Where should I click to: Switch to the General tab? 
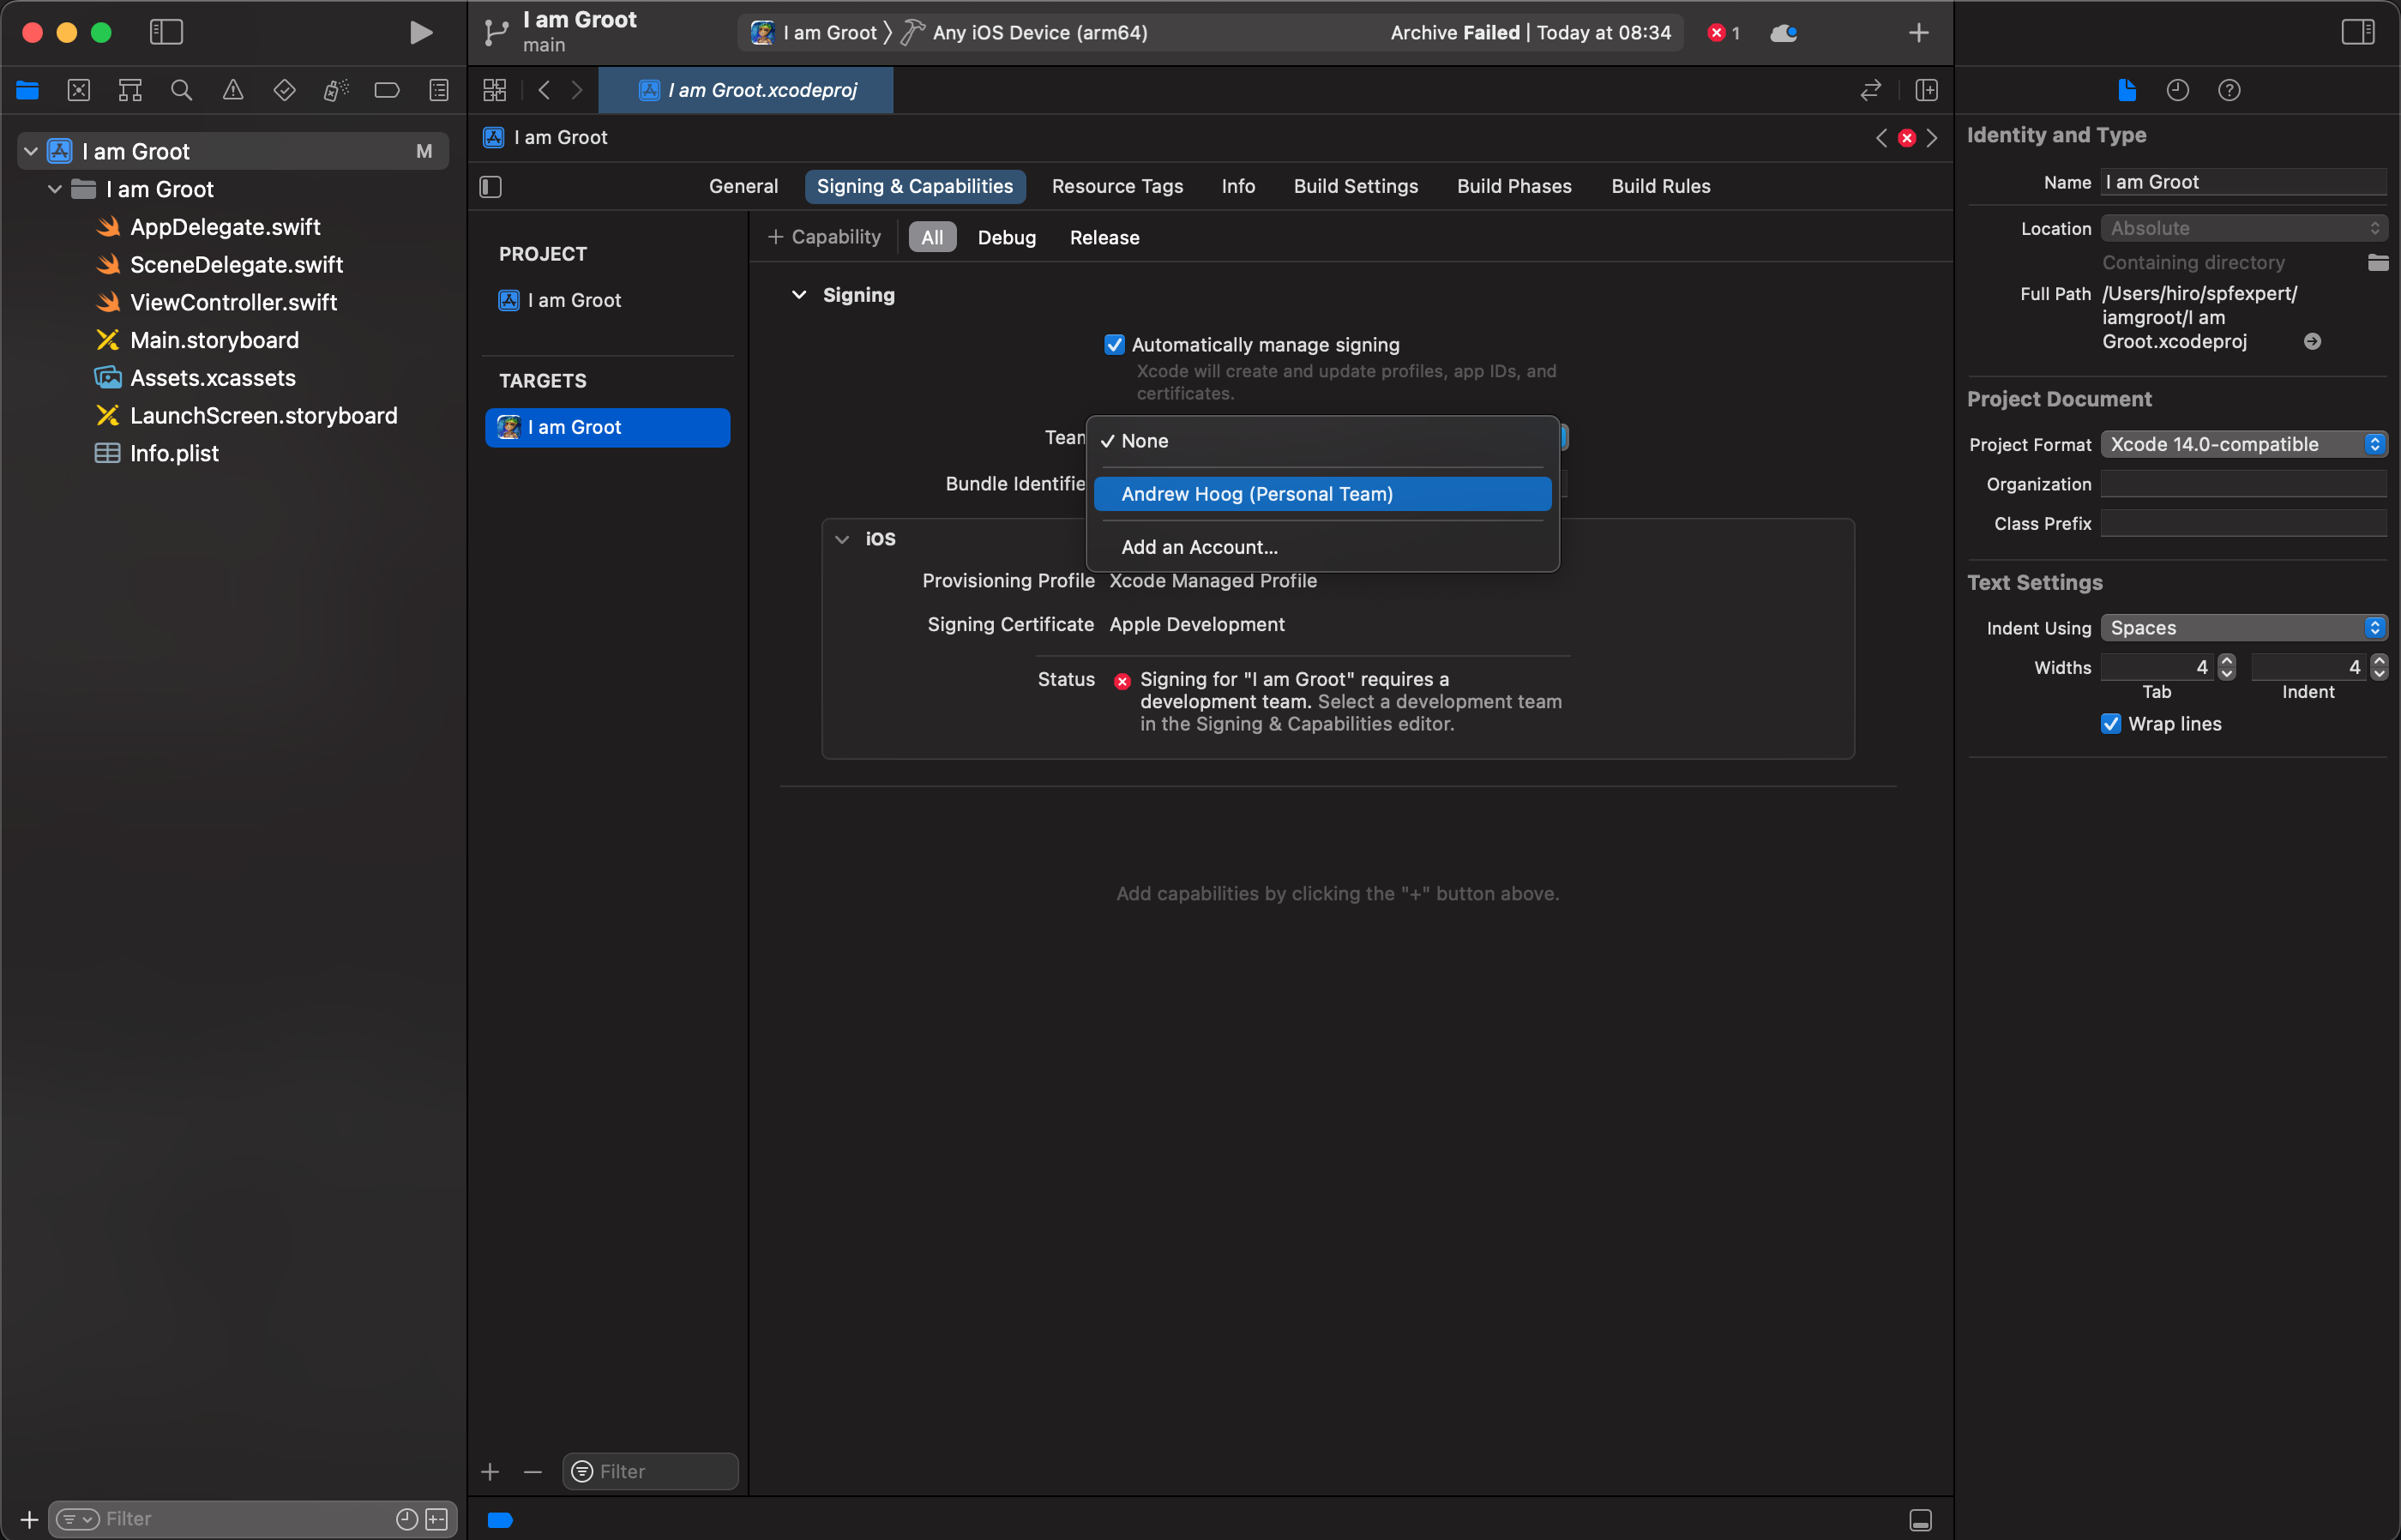(743, 186)
